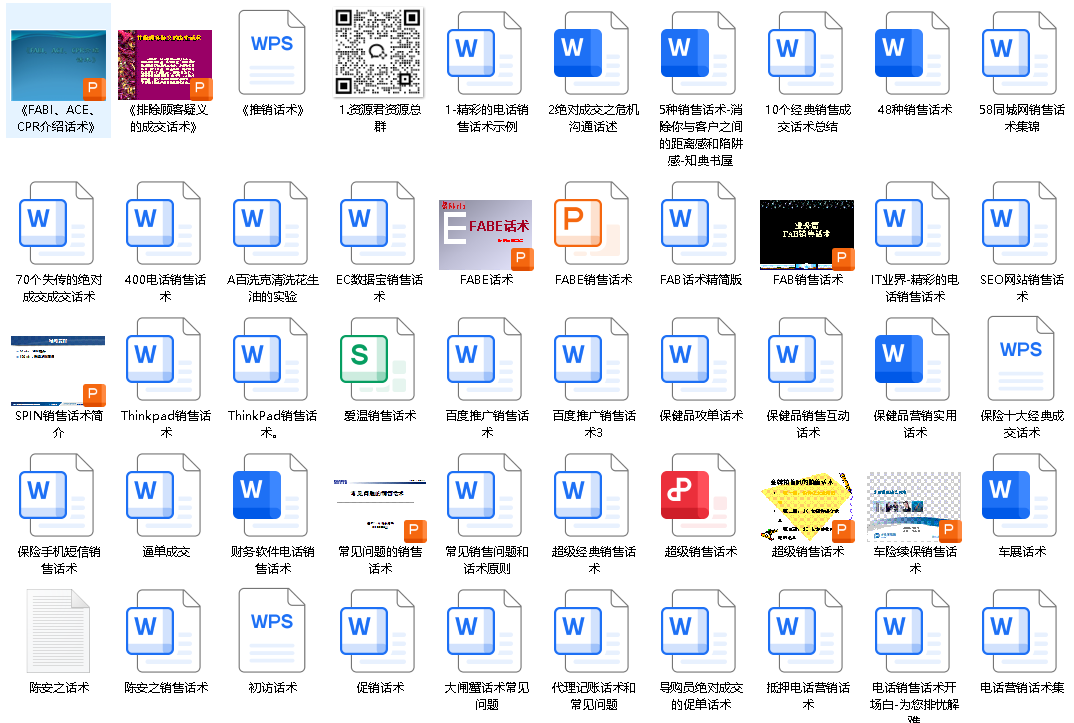Open the 百度推广销售话术3 document
Image resolution: width=1074 pixels, height=723 pixels.
592,359
